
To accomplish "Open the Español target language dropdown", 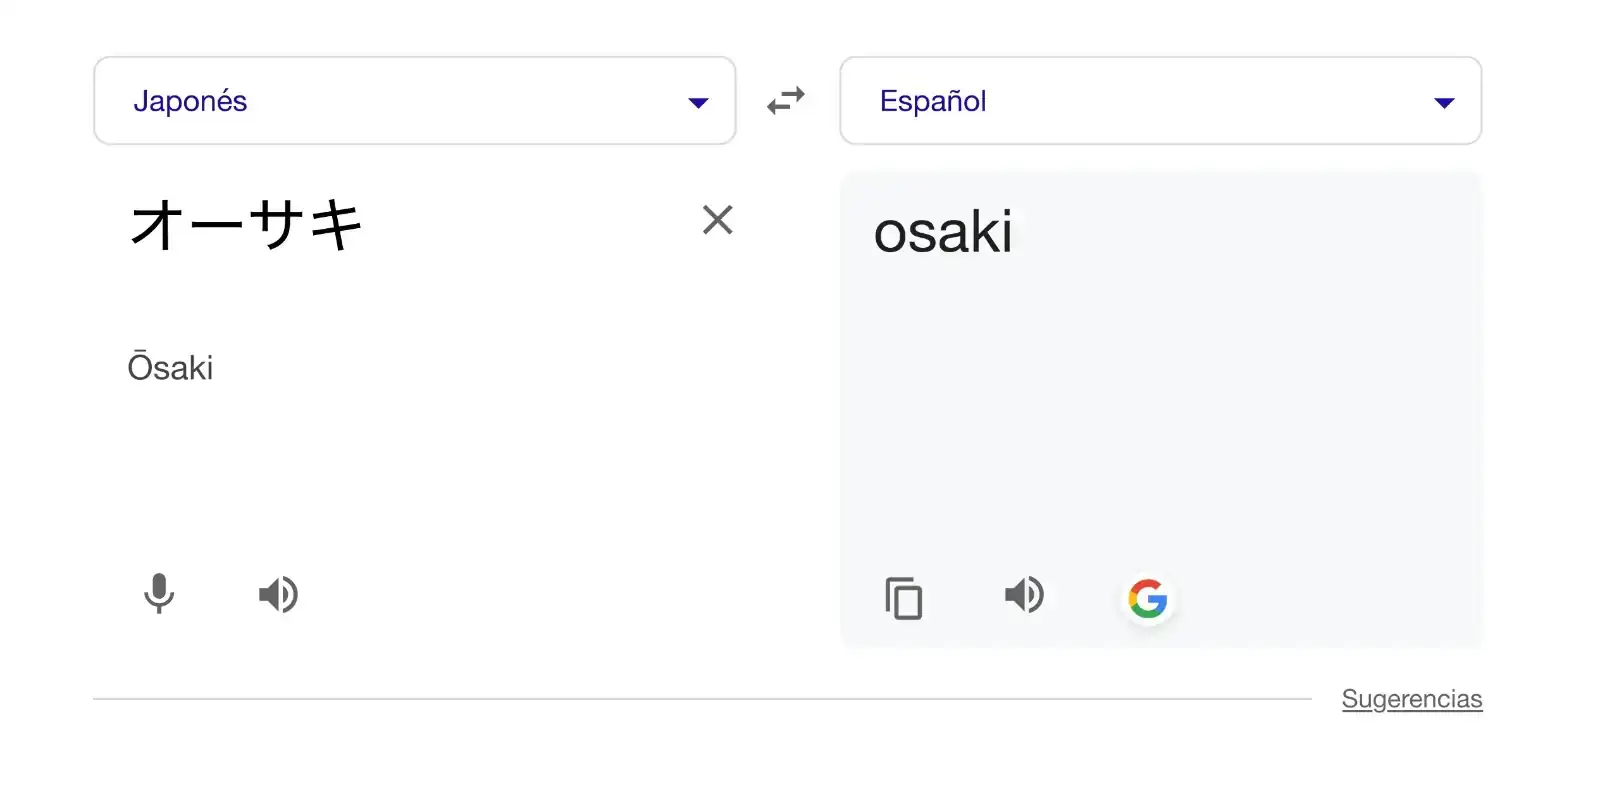I will pyautogui.click(x=1160, y=101).
